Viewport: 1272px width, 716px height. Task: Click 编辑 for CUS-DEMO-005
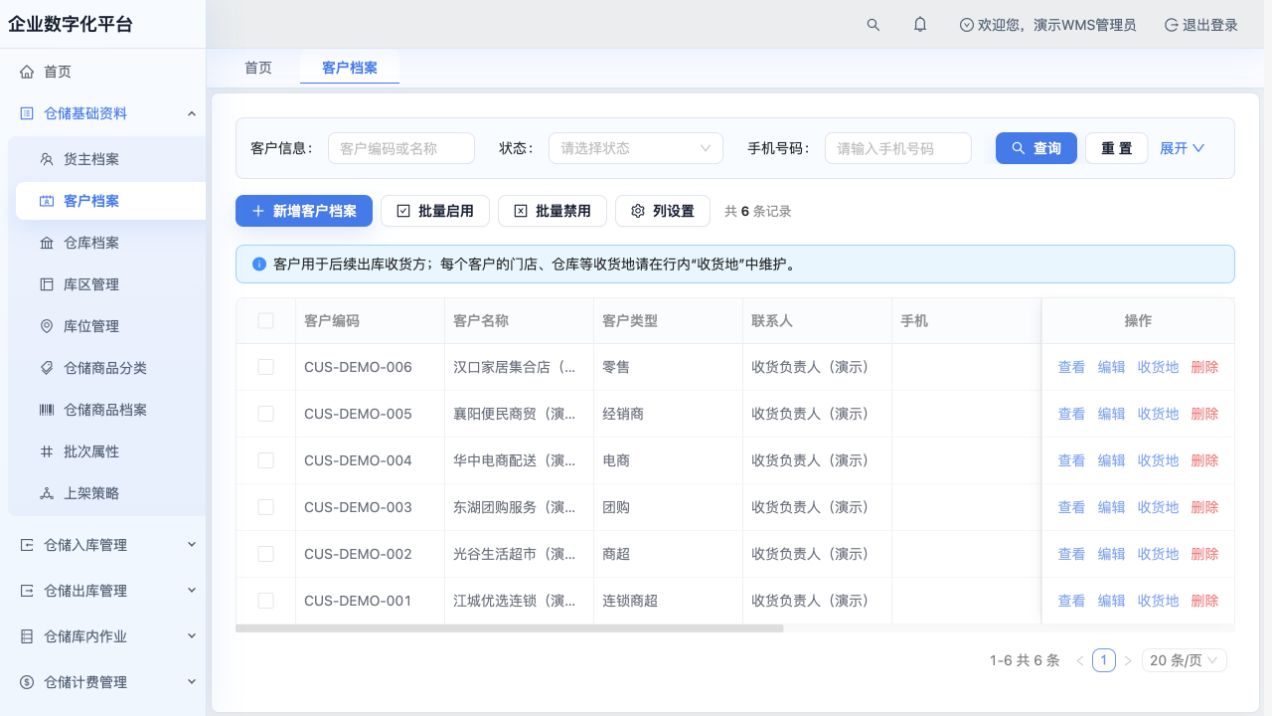tap(1111, 414)
